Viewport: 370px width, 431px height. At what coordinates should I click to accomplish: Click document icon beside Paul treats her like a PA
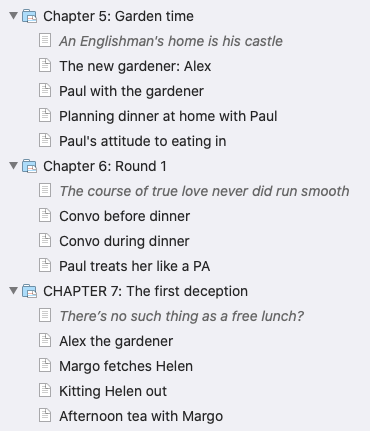point(45,266)
